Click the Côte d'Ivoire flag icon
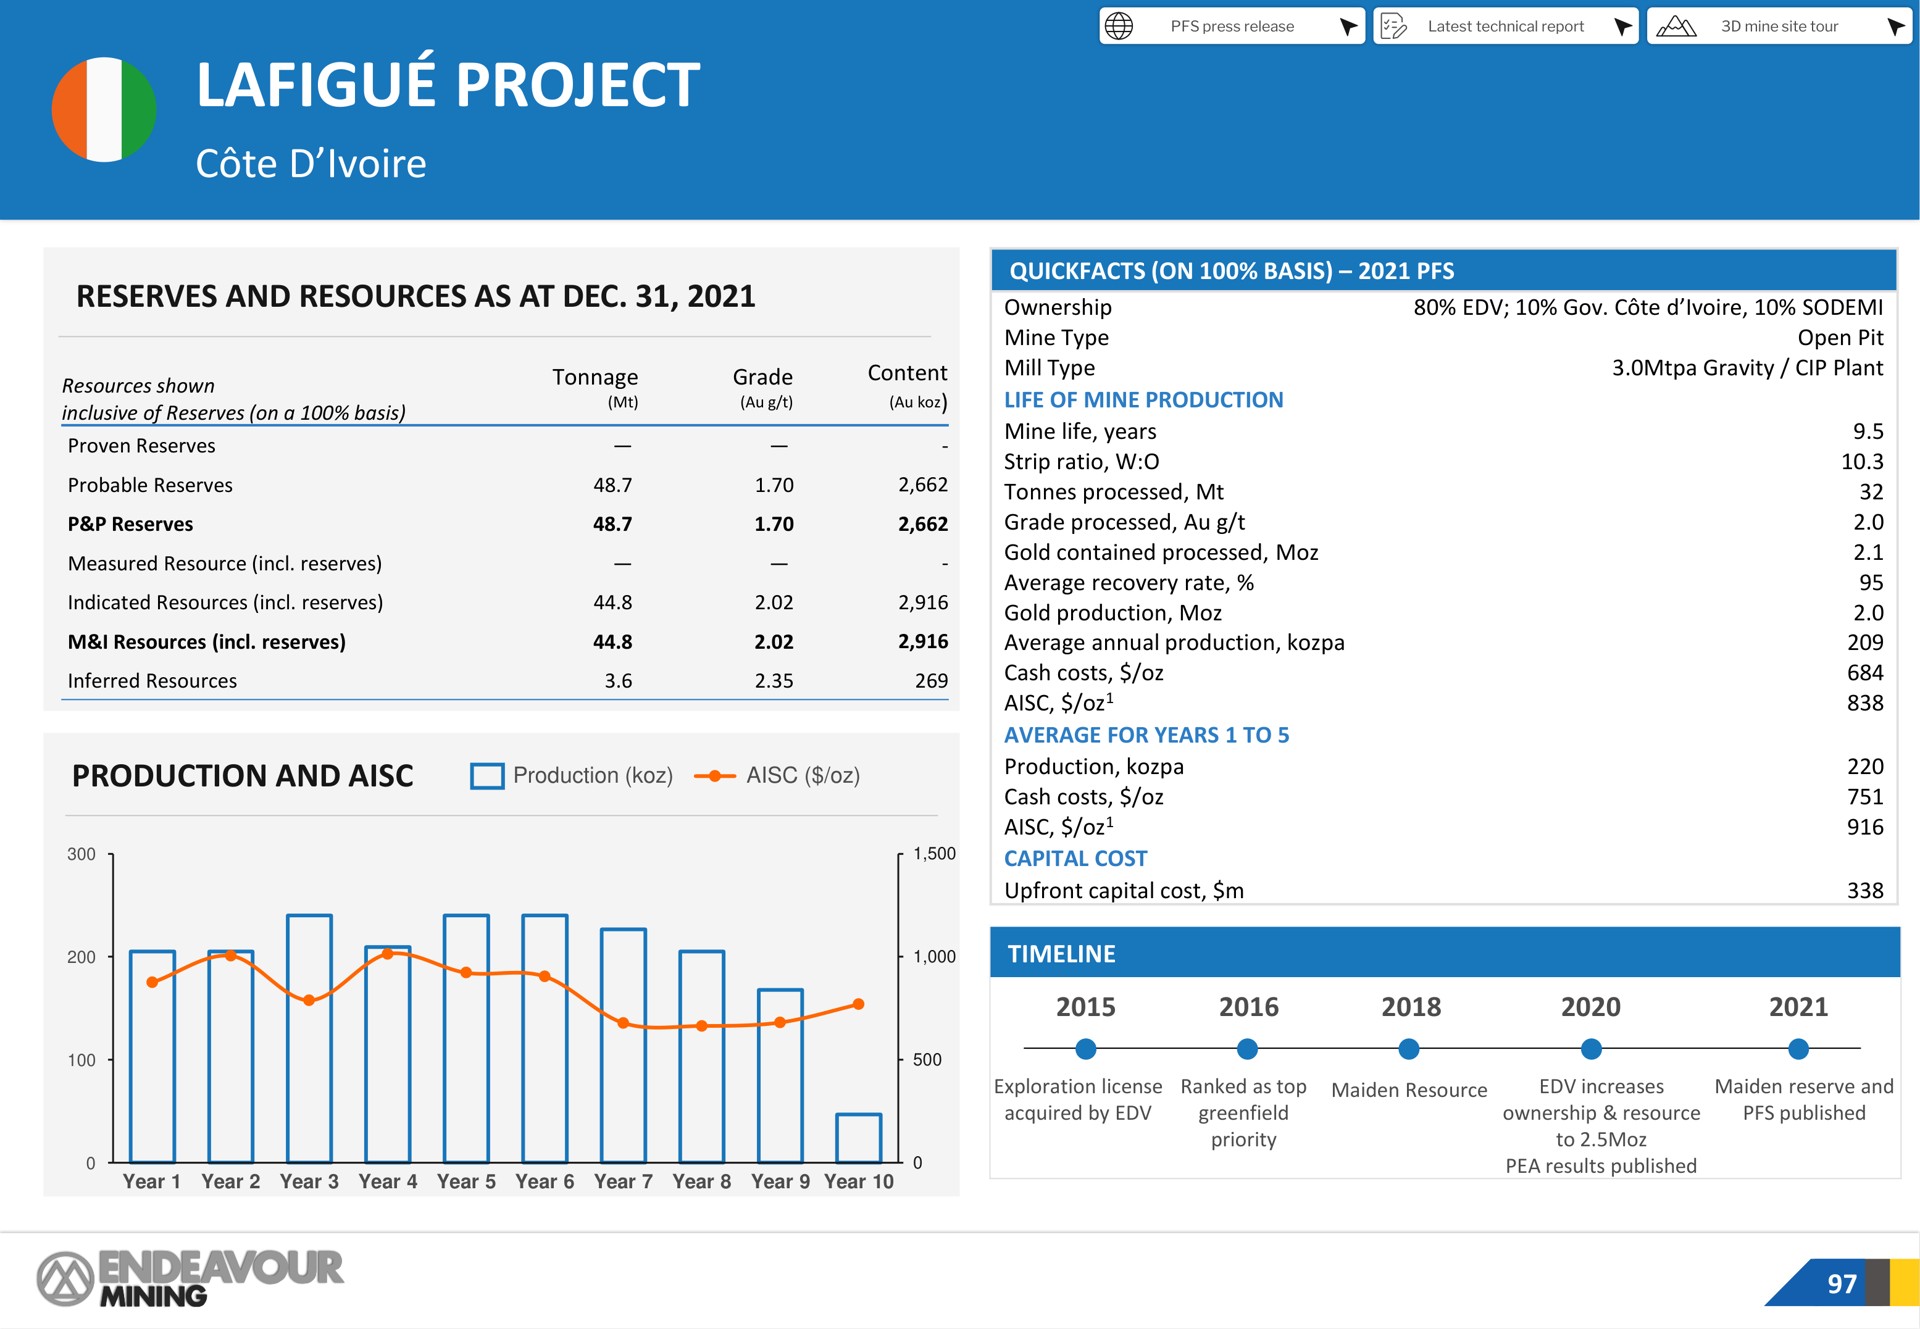This screenshot has height=1329, width=1920. pyautogui.click(x=104, y=109)
